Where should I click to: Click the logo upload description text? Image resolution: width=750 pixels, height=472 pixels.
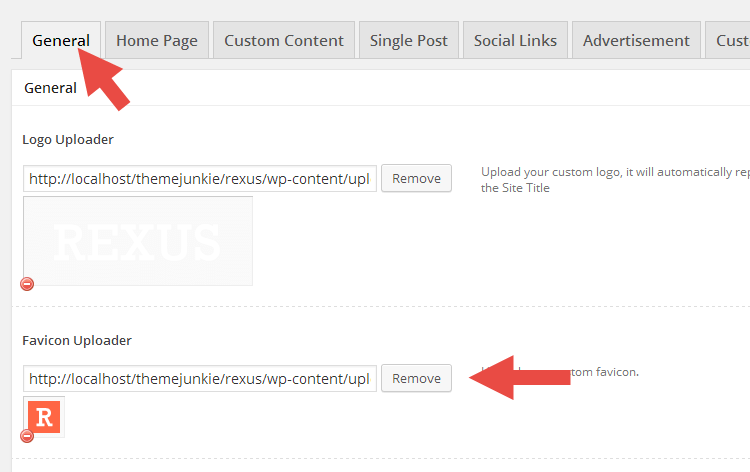coord(615,180)
